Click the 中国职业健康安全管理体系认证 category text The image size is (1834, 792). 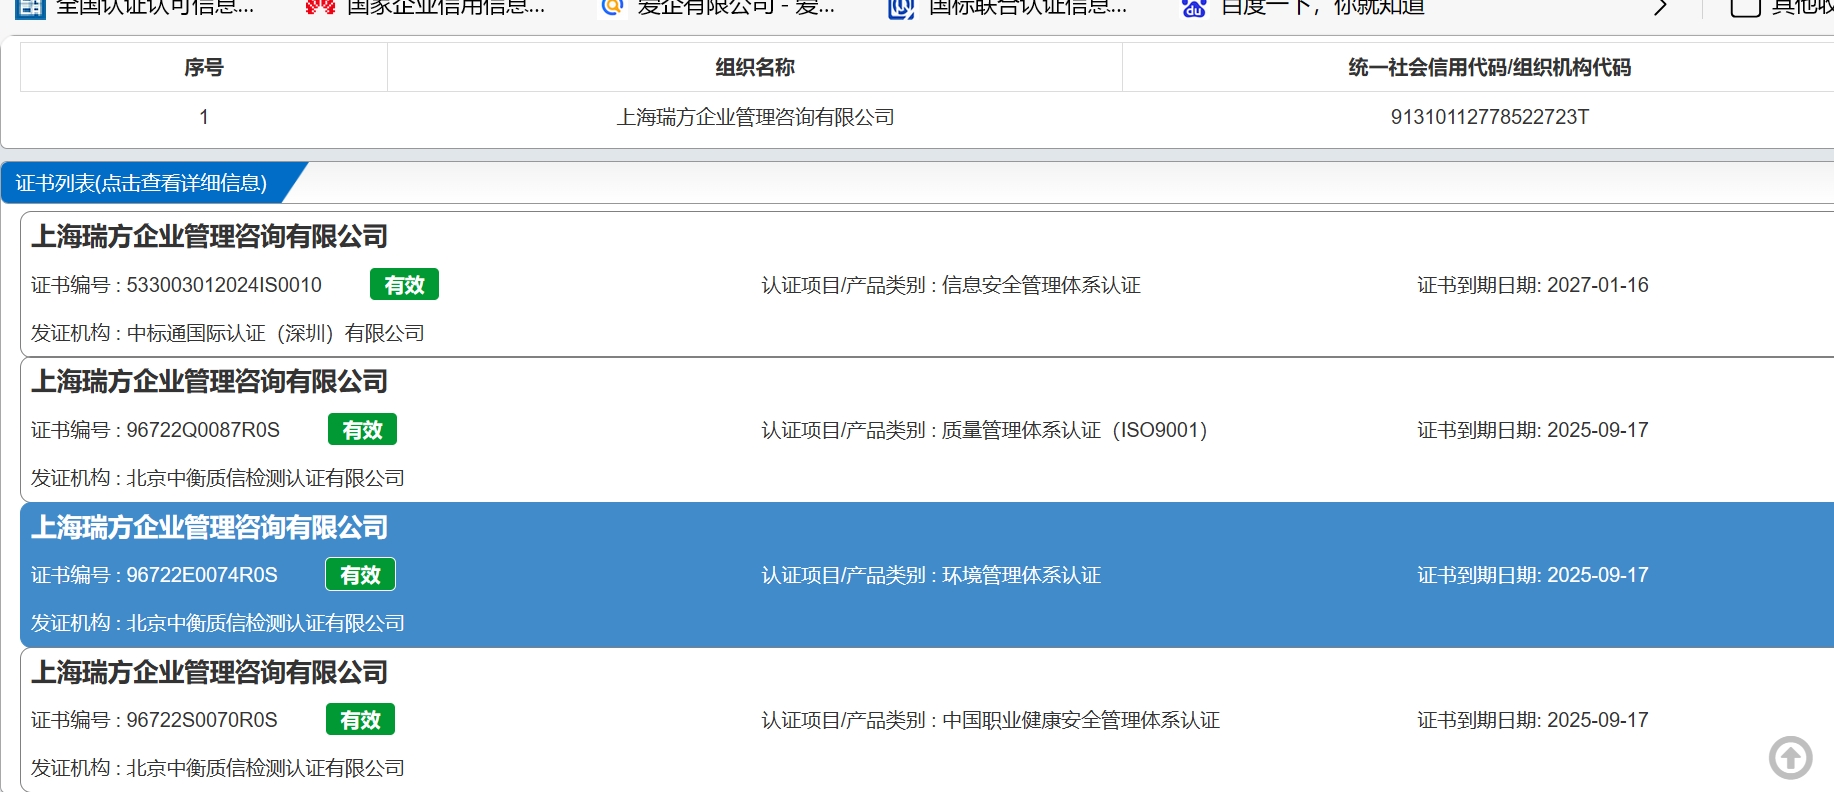1081,720
